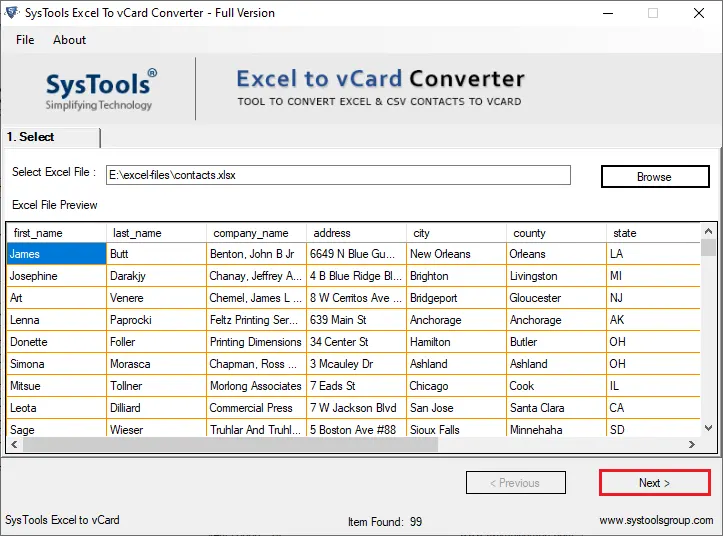The image size is (723, 536).
Task: Select the 'Dilliard' cell
Action: tap(156, 408)
